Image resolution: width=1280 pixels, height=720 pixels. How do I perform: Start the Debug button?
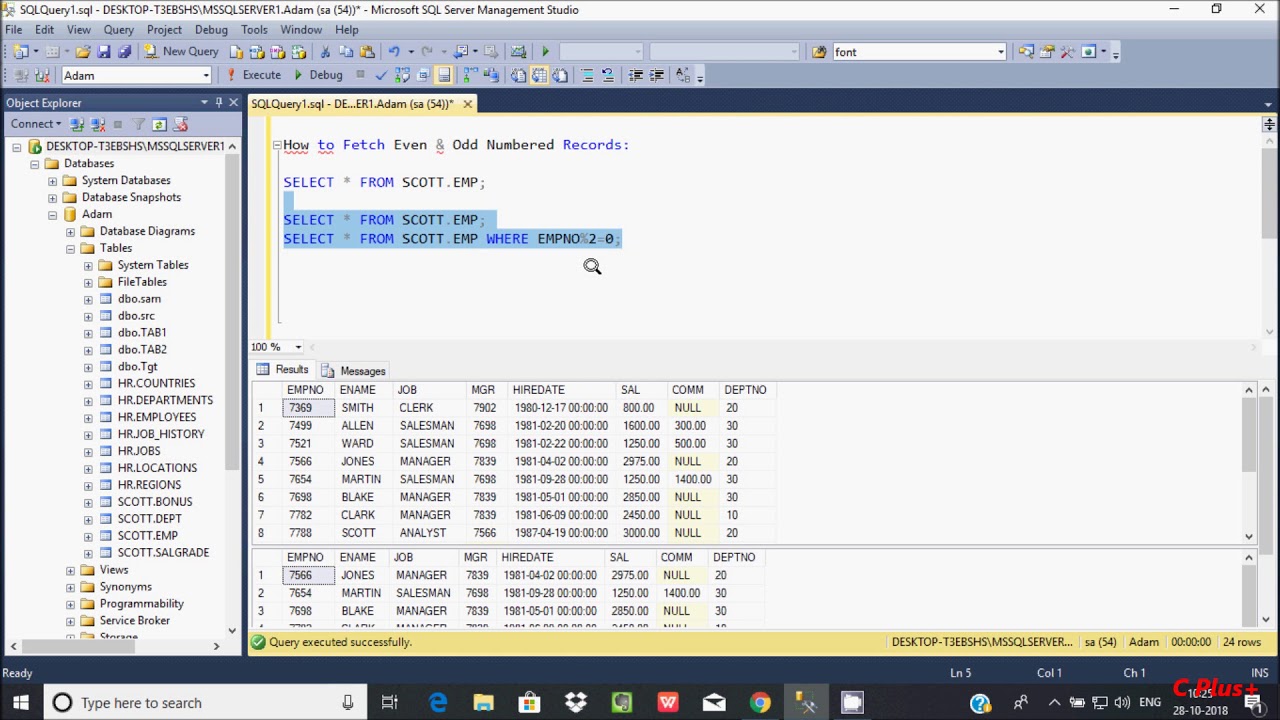tap(319, 75)
